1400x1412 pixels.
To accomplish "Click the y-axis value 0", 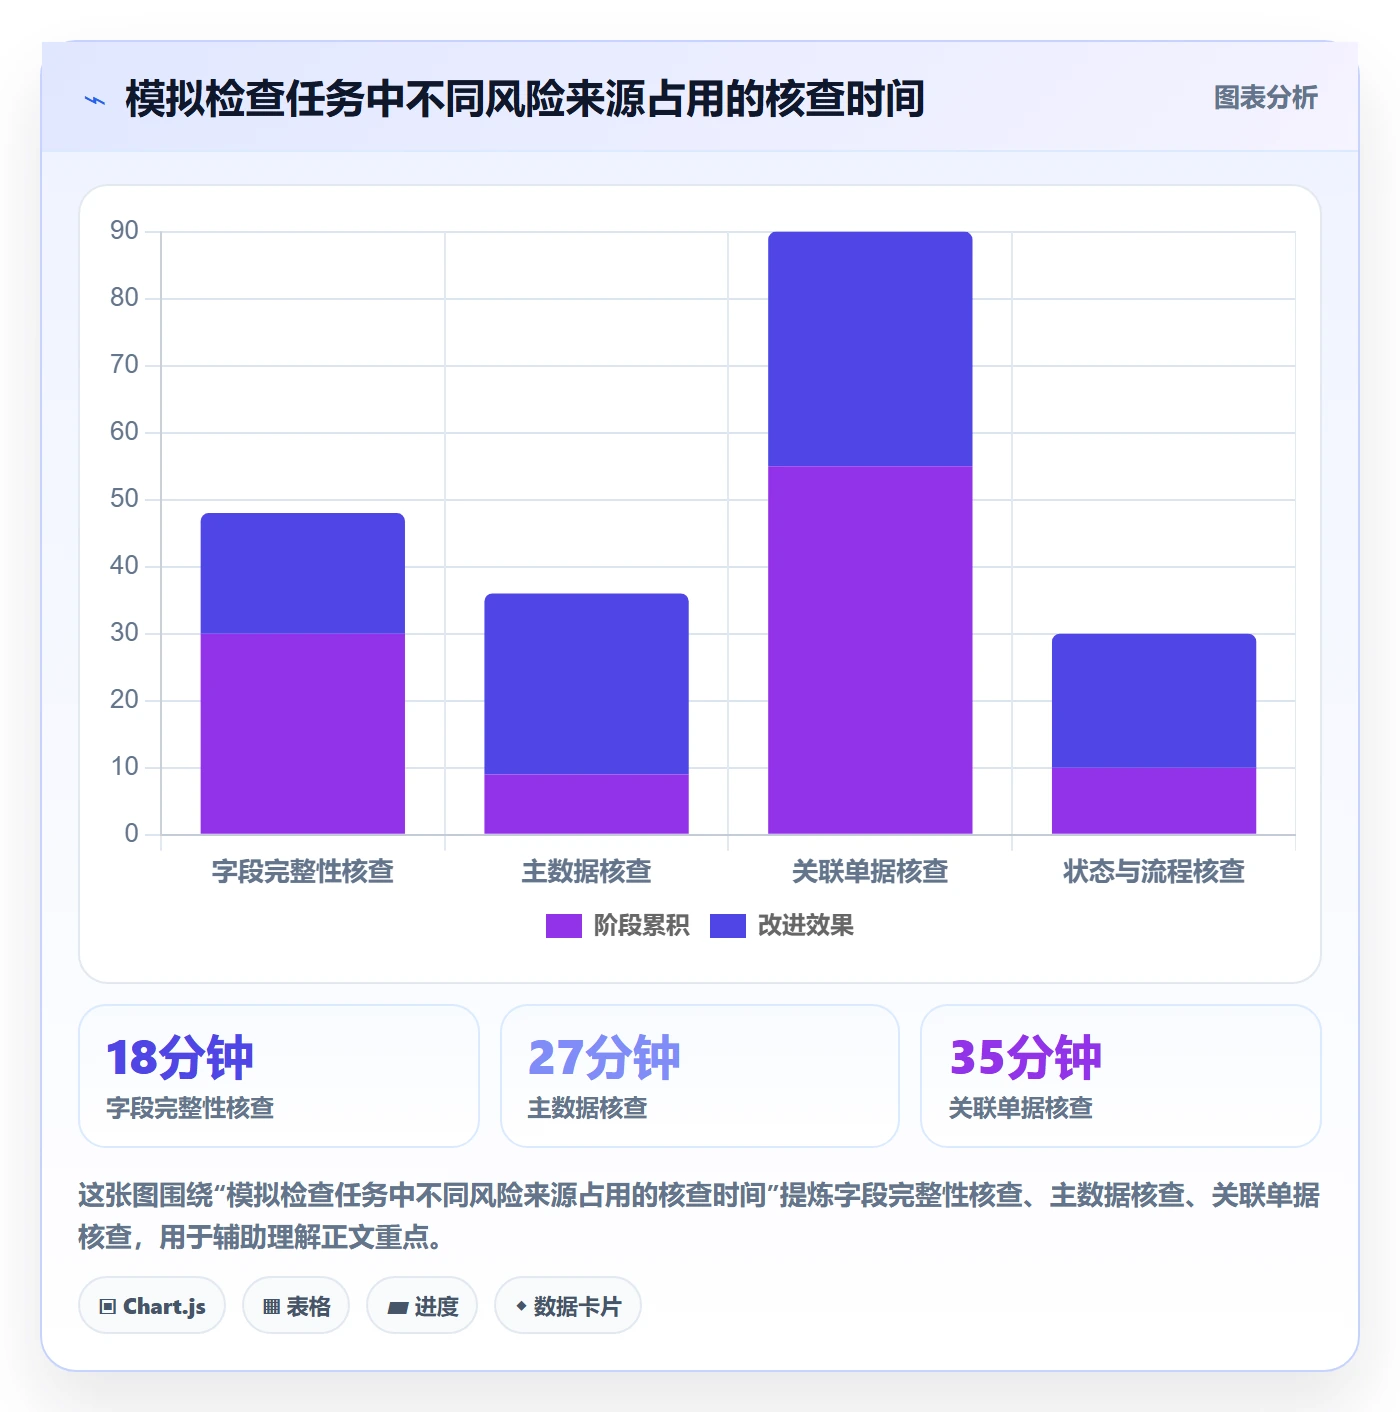I will coord(131,834).
